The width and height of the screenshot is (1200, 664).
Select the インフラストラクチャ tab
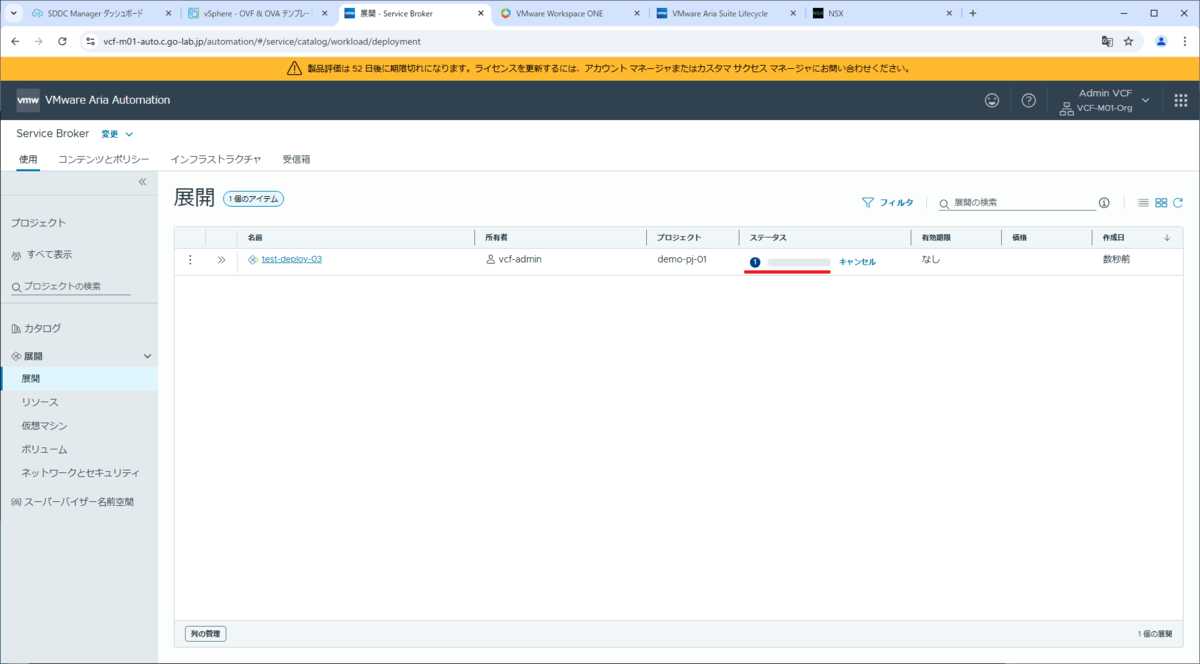pyautogui.click(x=216, y=159)
